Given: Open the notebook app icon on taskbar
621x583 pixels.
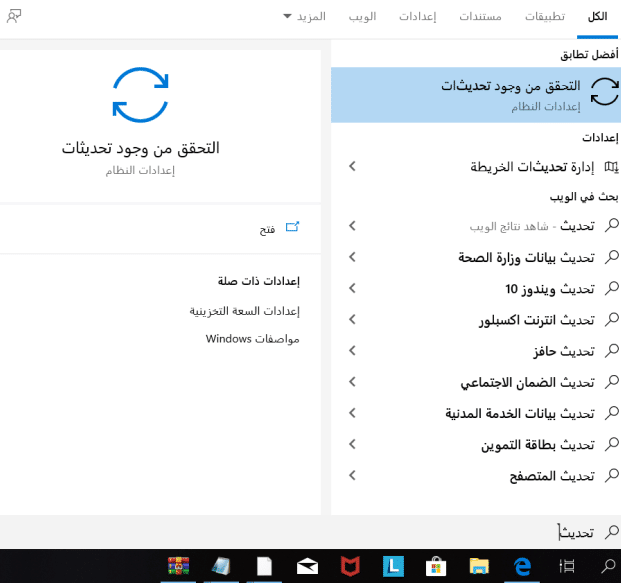Looking at the screenshot, I should 221,566.
